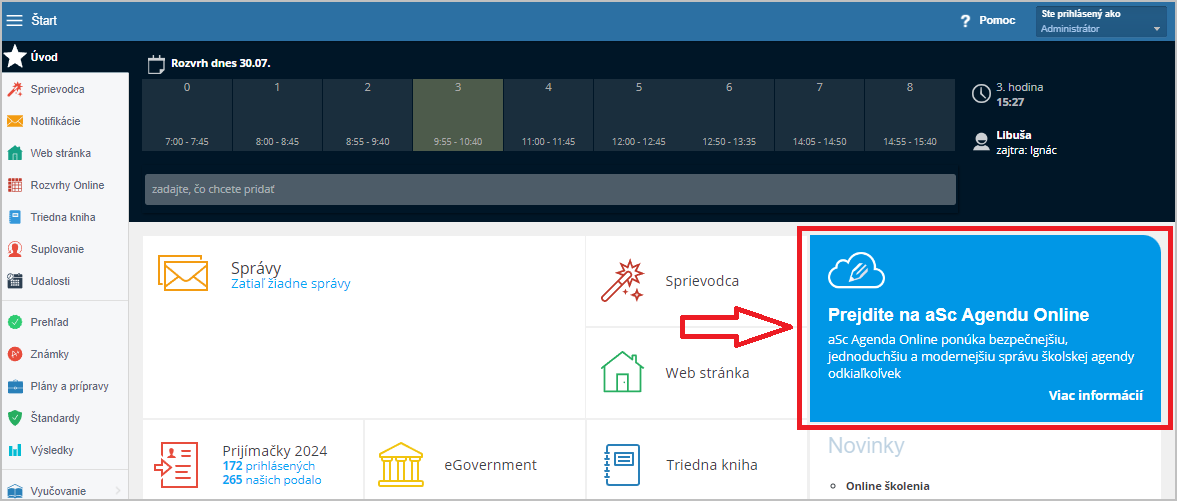Click 'Rozvrh dnes 30.07.' heading text
The height and width of the screenshot is (501, 1177).
pos(221,64)
